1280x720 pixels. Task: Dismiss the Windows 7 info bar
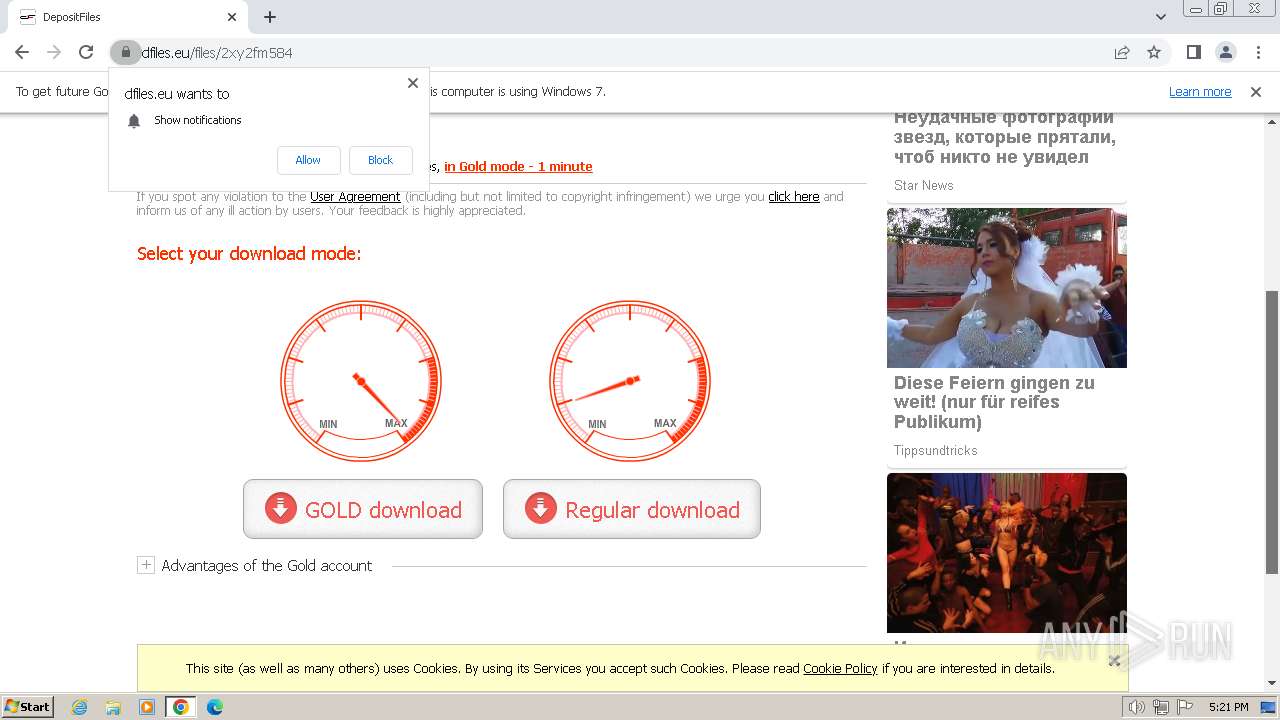(x=1256, y=91)
